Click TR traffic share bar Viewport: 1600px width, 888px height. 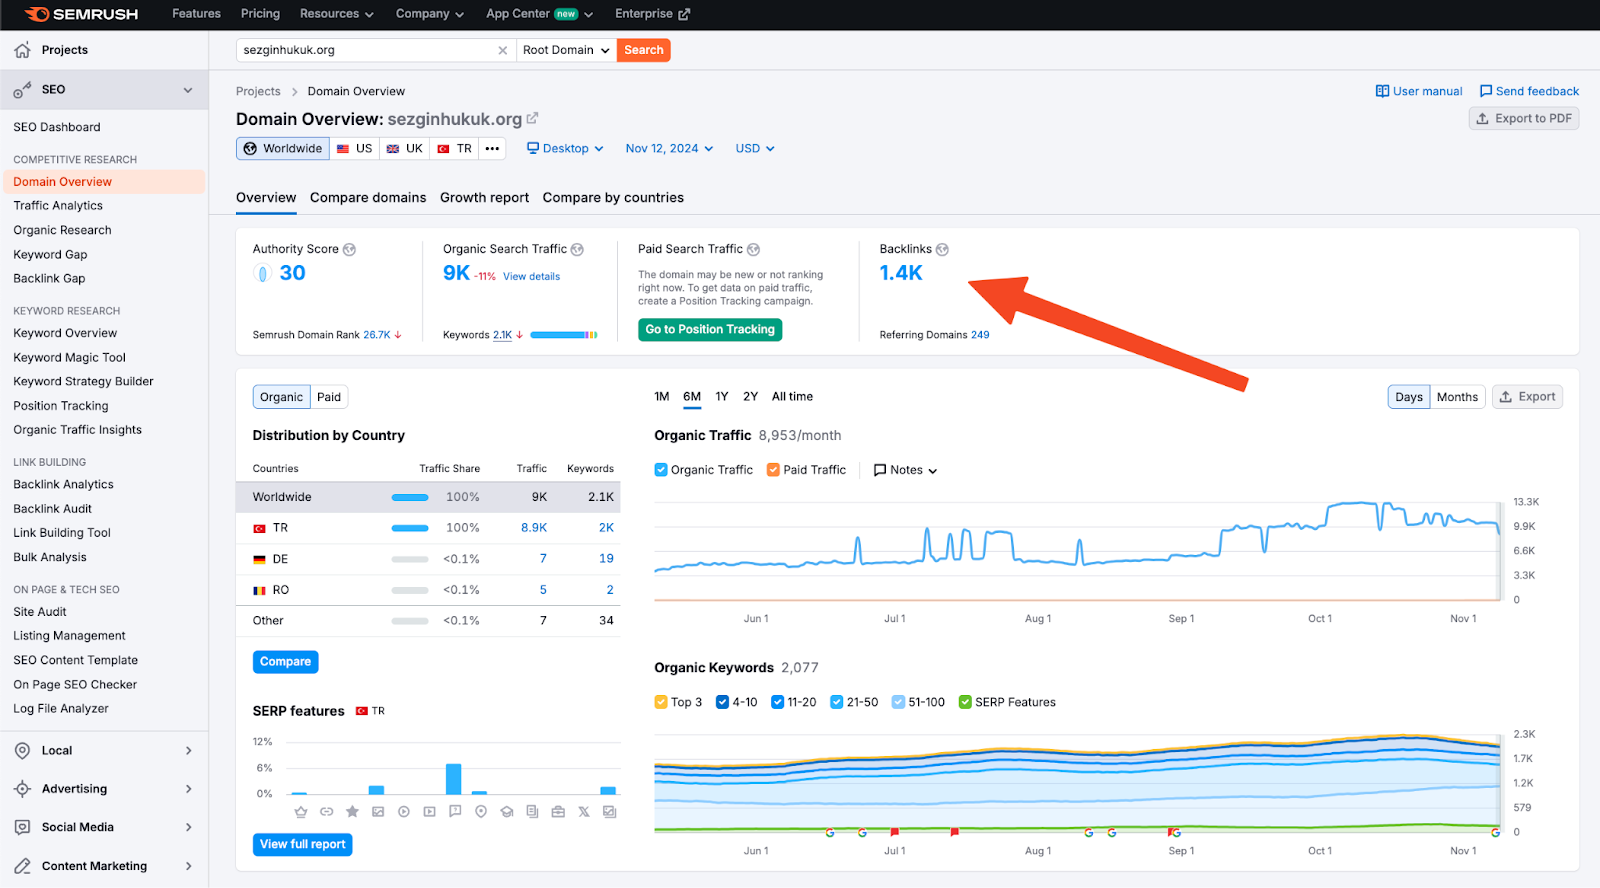pos(410,528)
